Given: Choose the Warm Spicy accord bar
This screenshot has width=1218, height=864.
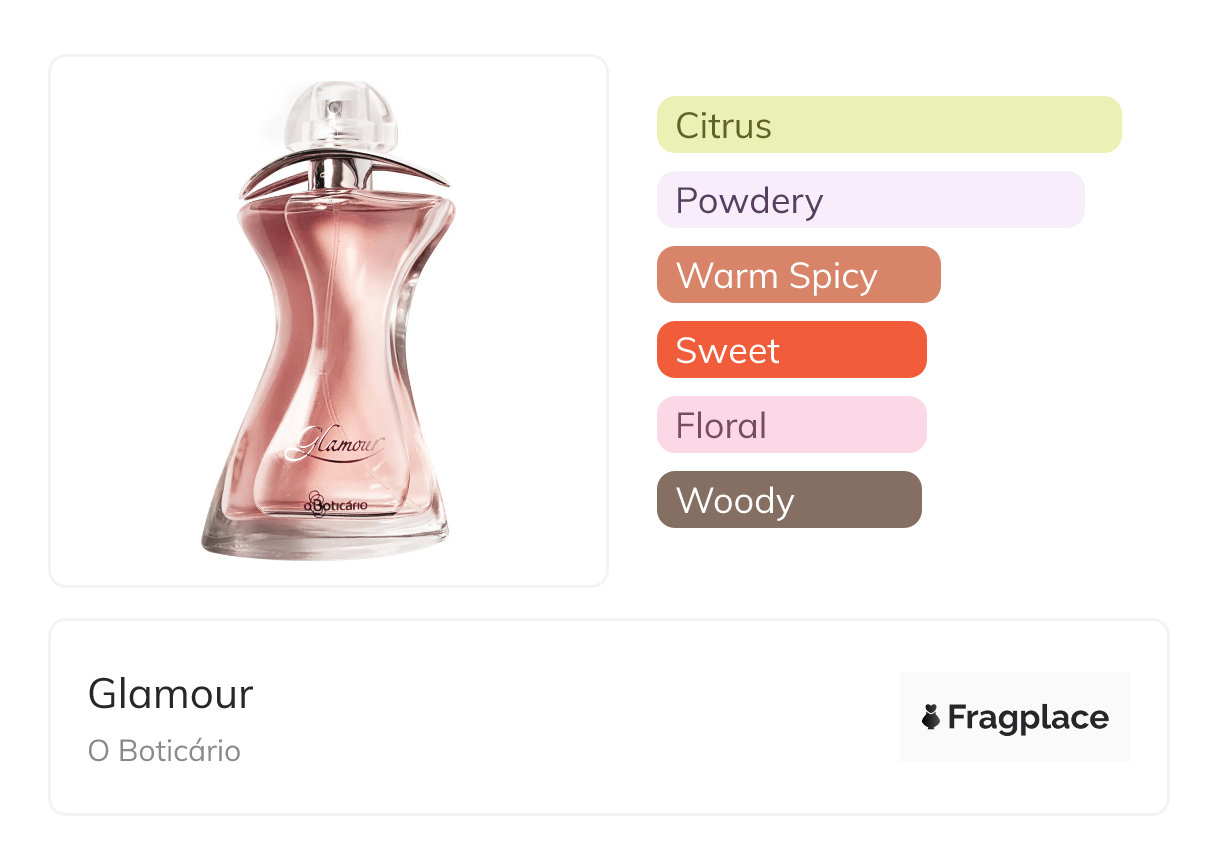Looking at the screenshot, I should pos(798,275).
